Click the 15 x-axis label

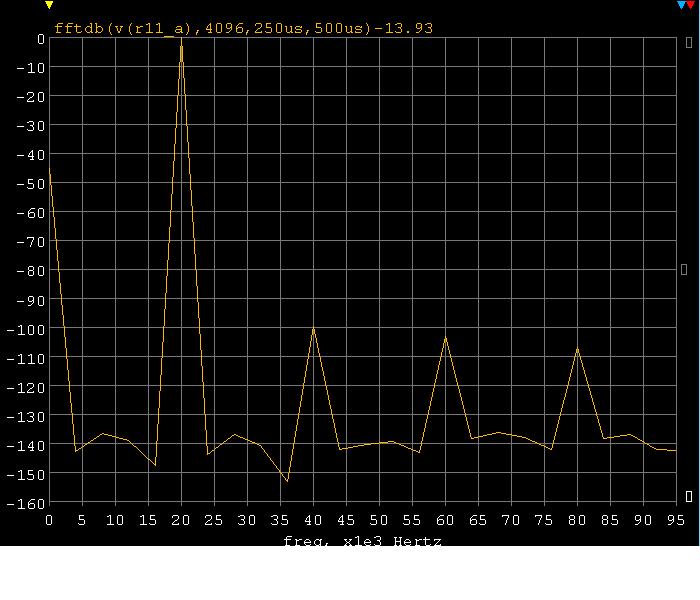point(148,520)
